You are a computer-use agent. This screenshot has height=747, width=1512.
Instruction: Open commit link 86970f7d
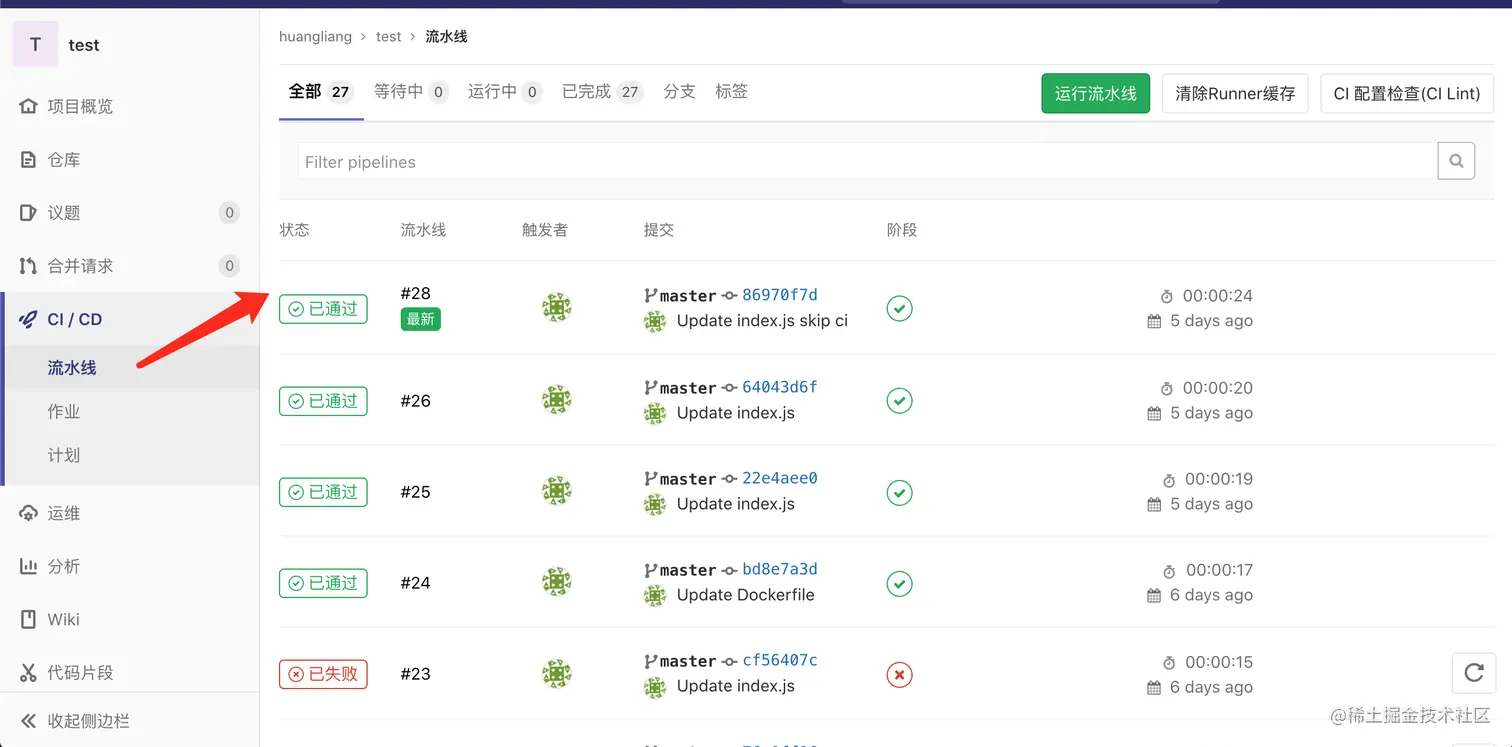tap(779, 295)
